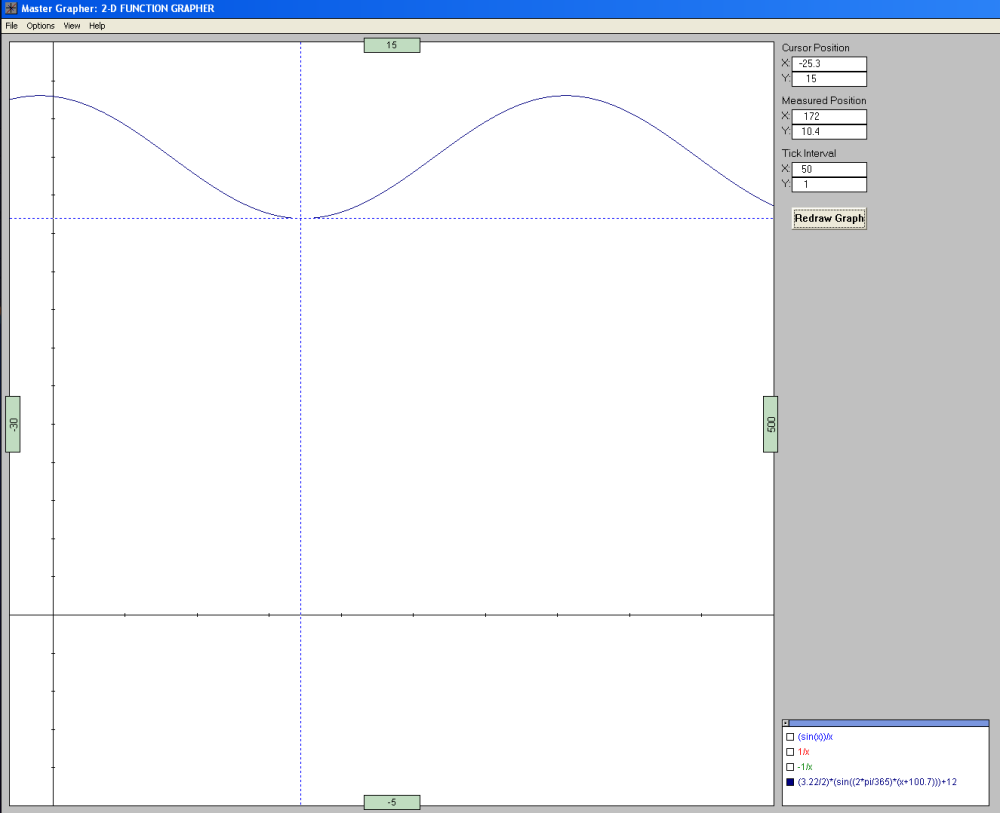Click the Master Grapher title bar icon
This screenshot has height=813, width=1000.
pyautogui.click(x=11, y=8)
